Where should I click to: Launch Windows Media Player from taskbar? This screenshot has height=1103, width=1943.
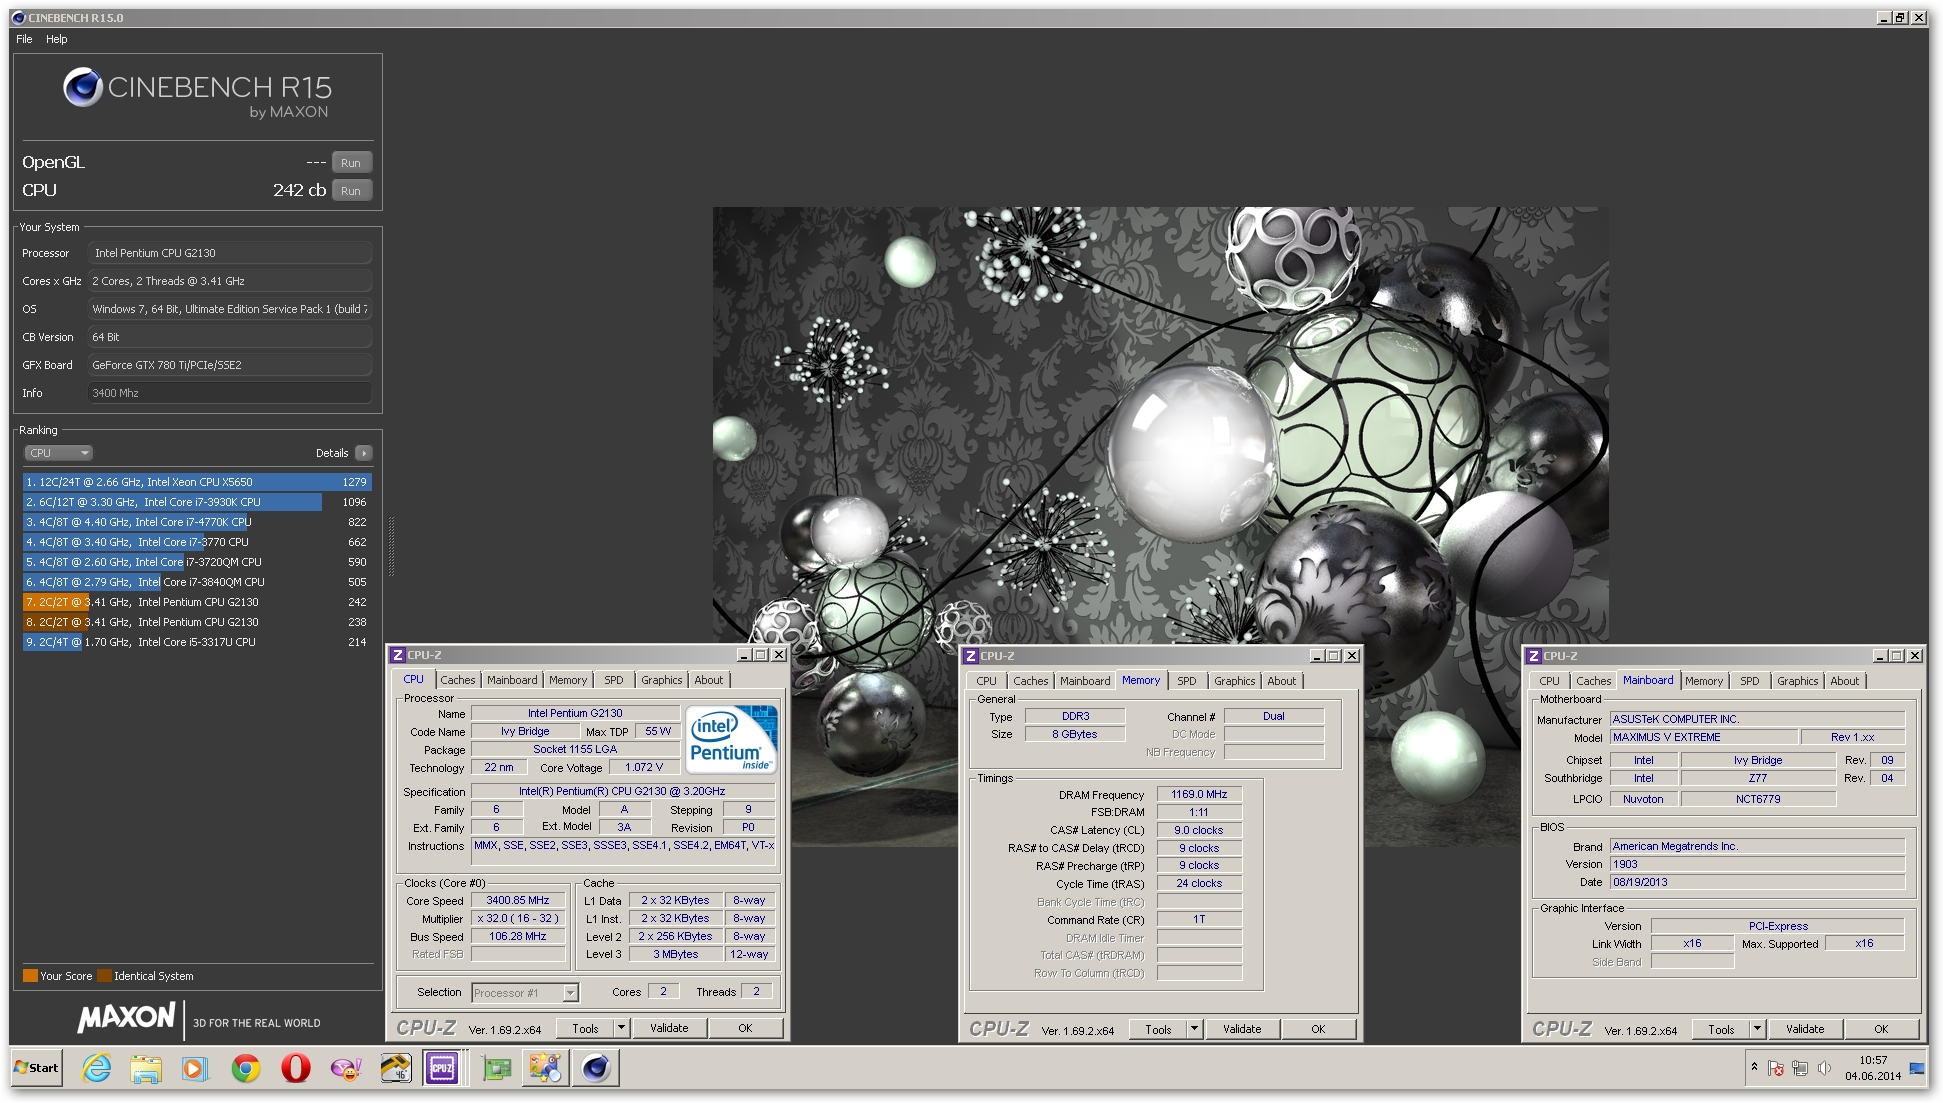pos(195,1068)
